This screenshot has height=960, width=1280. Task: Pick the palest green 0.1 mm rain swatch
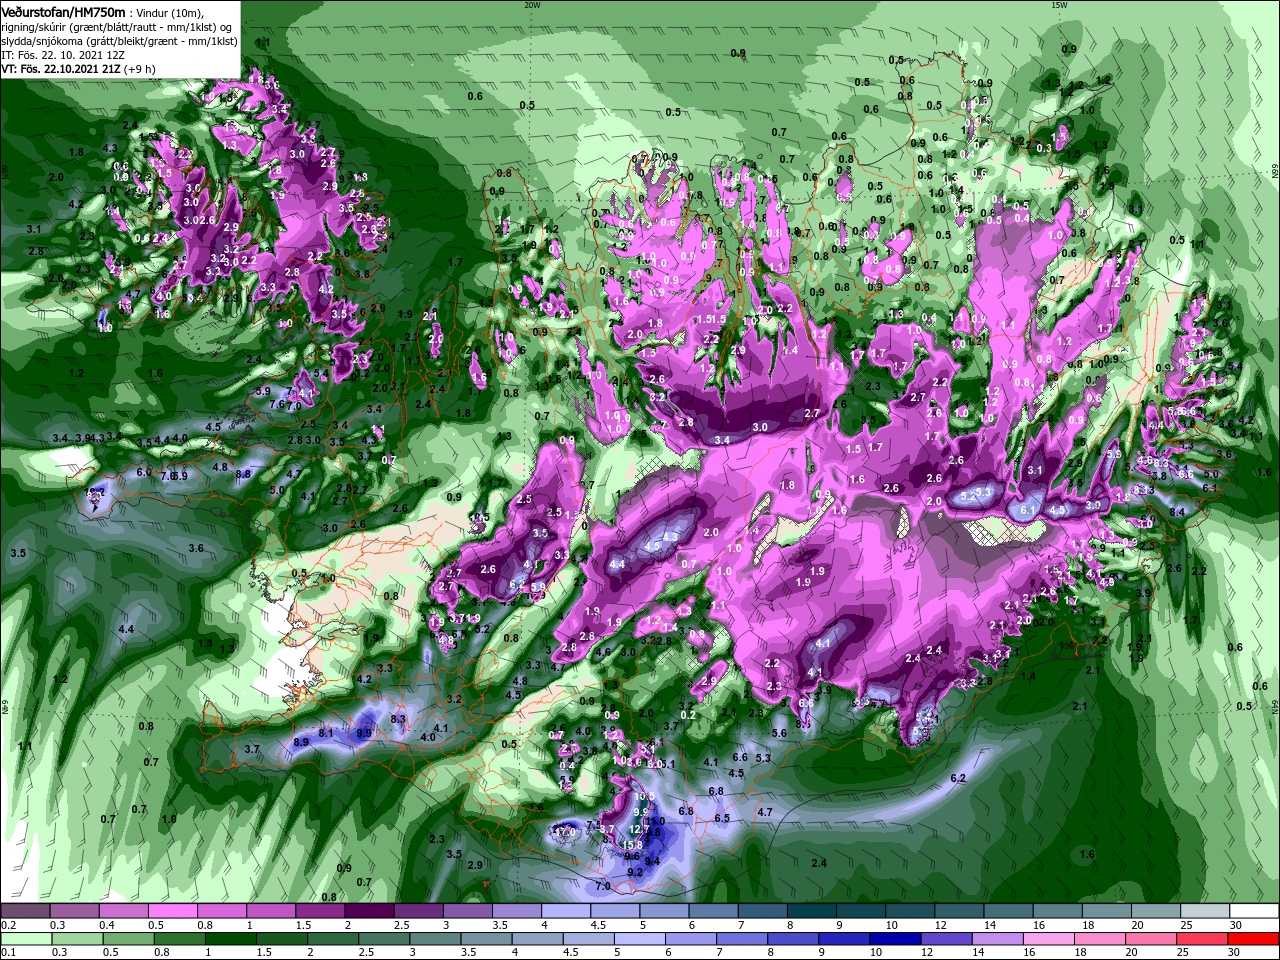click(x=25, y=940)
